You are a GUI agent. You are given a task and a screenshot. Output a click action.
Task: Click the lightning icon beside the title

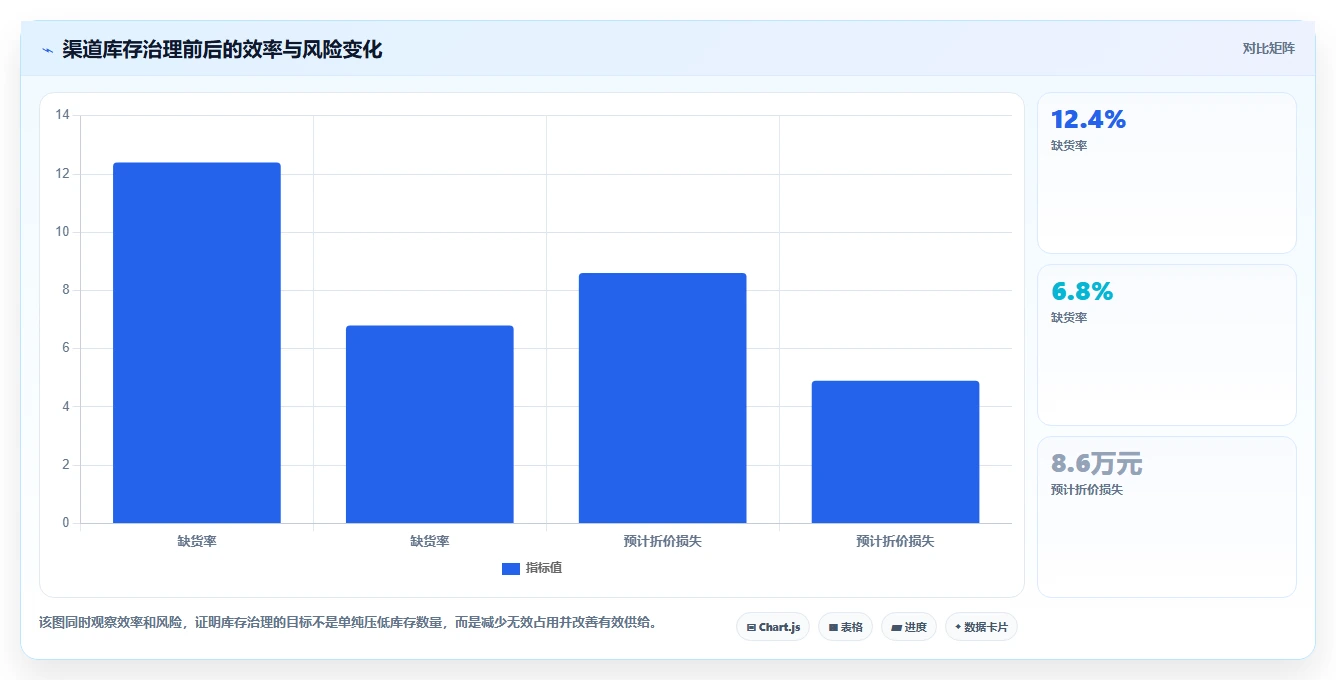(x=47, y=50)
